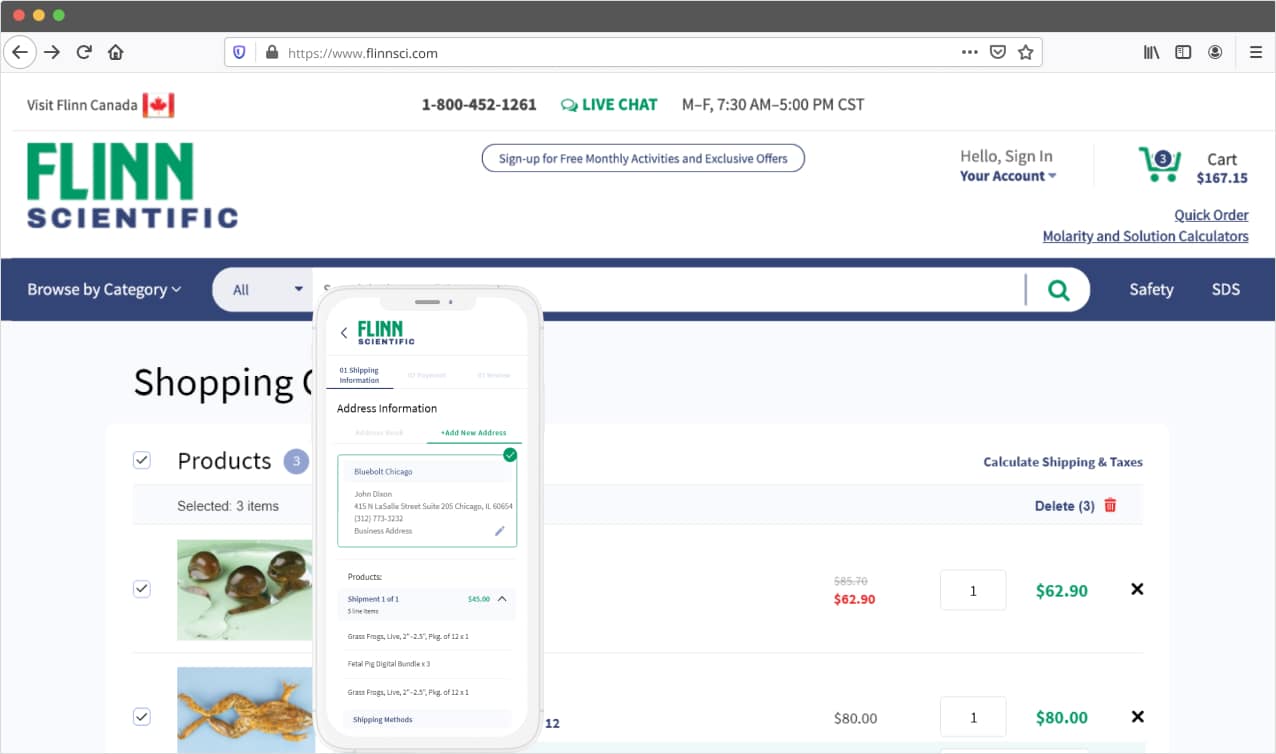The image size is (1276, 754).
Task: Click Sign-up for Free Monthly Activities button
Action: tap(643, 158)
